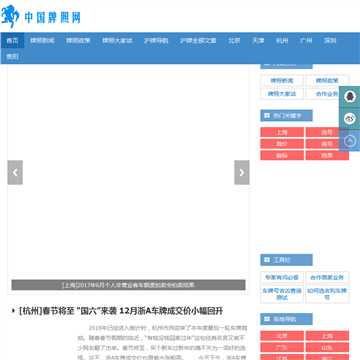360x360 pixels.
Task: Select 贵阳 in navigation bar
Action: (12, 56)
